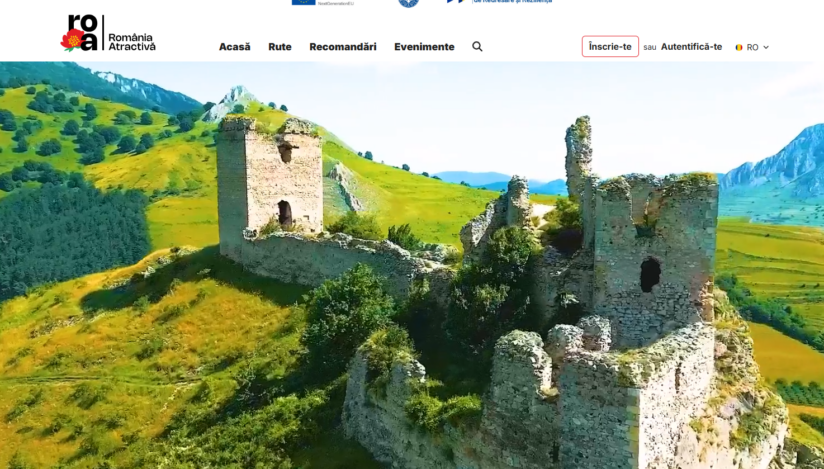Click the red flower in the logo
Viewport: 824px width, 469px height.
pyautogui.click(x=71, y=40)
